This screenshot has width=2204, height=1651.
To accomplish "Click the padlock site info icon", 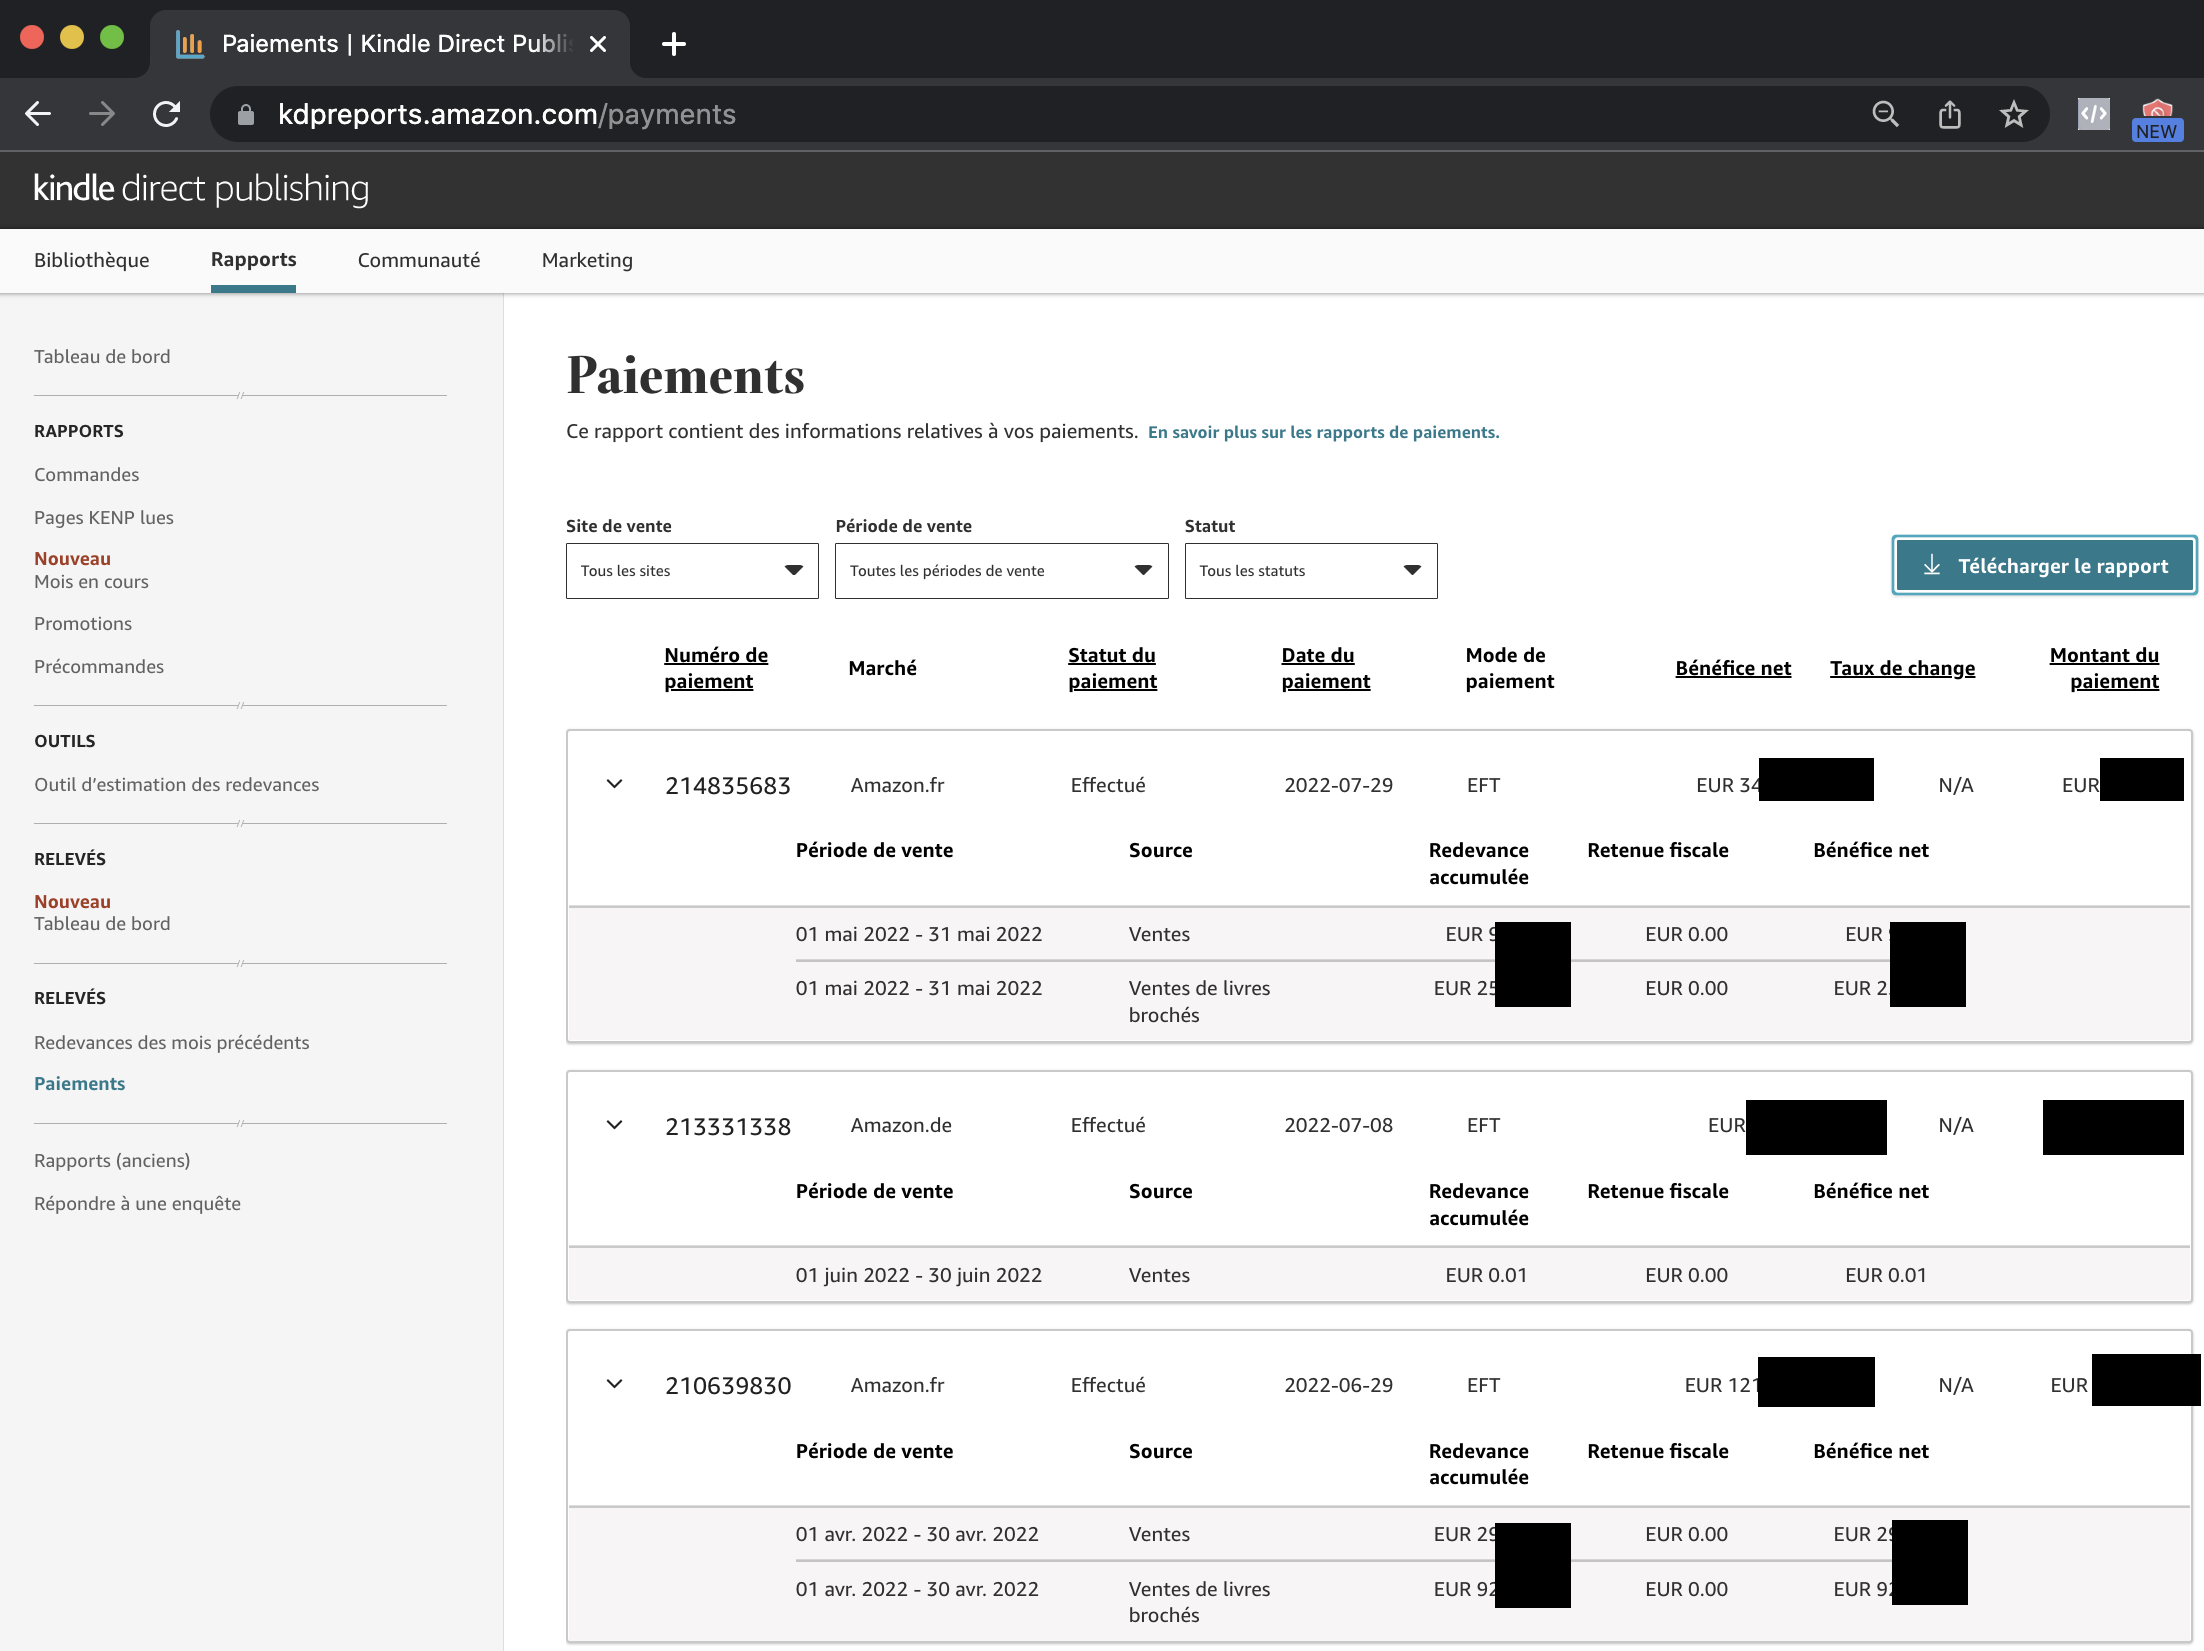I will tap(246, 115).
